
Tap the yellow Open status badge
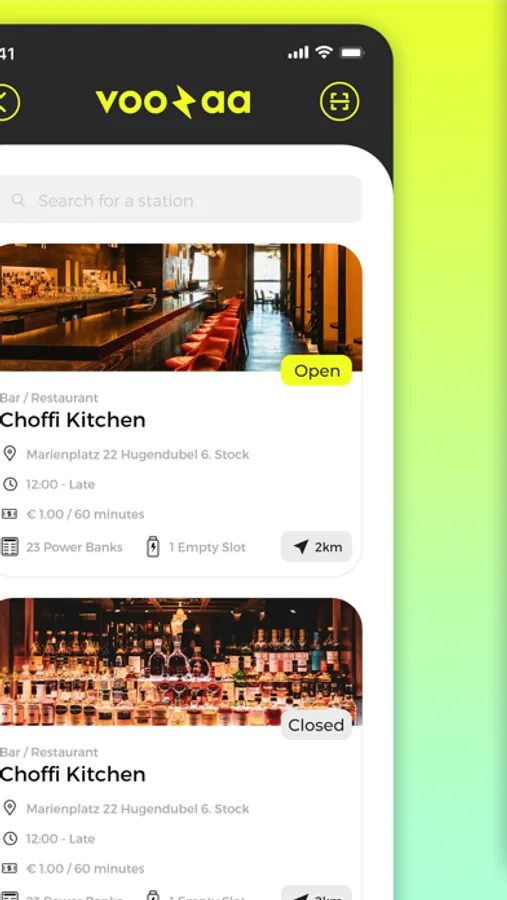(x=316, y=371)
